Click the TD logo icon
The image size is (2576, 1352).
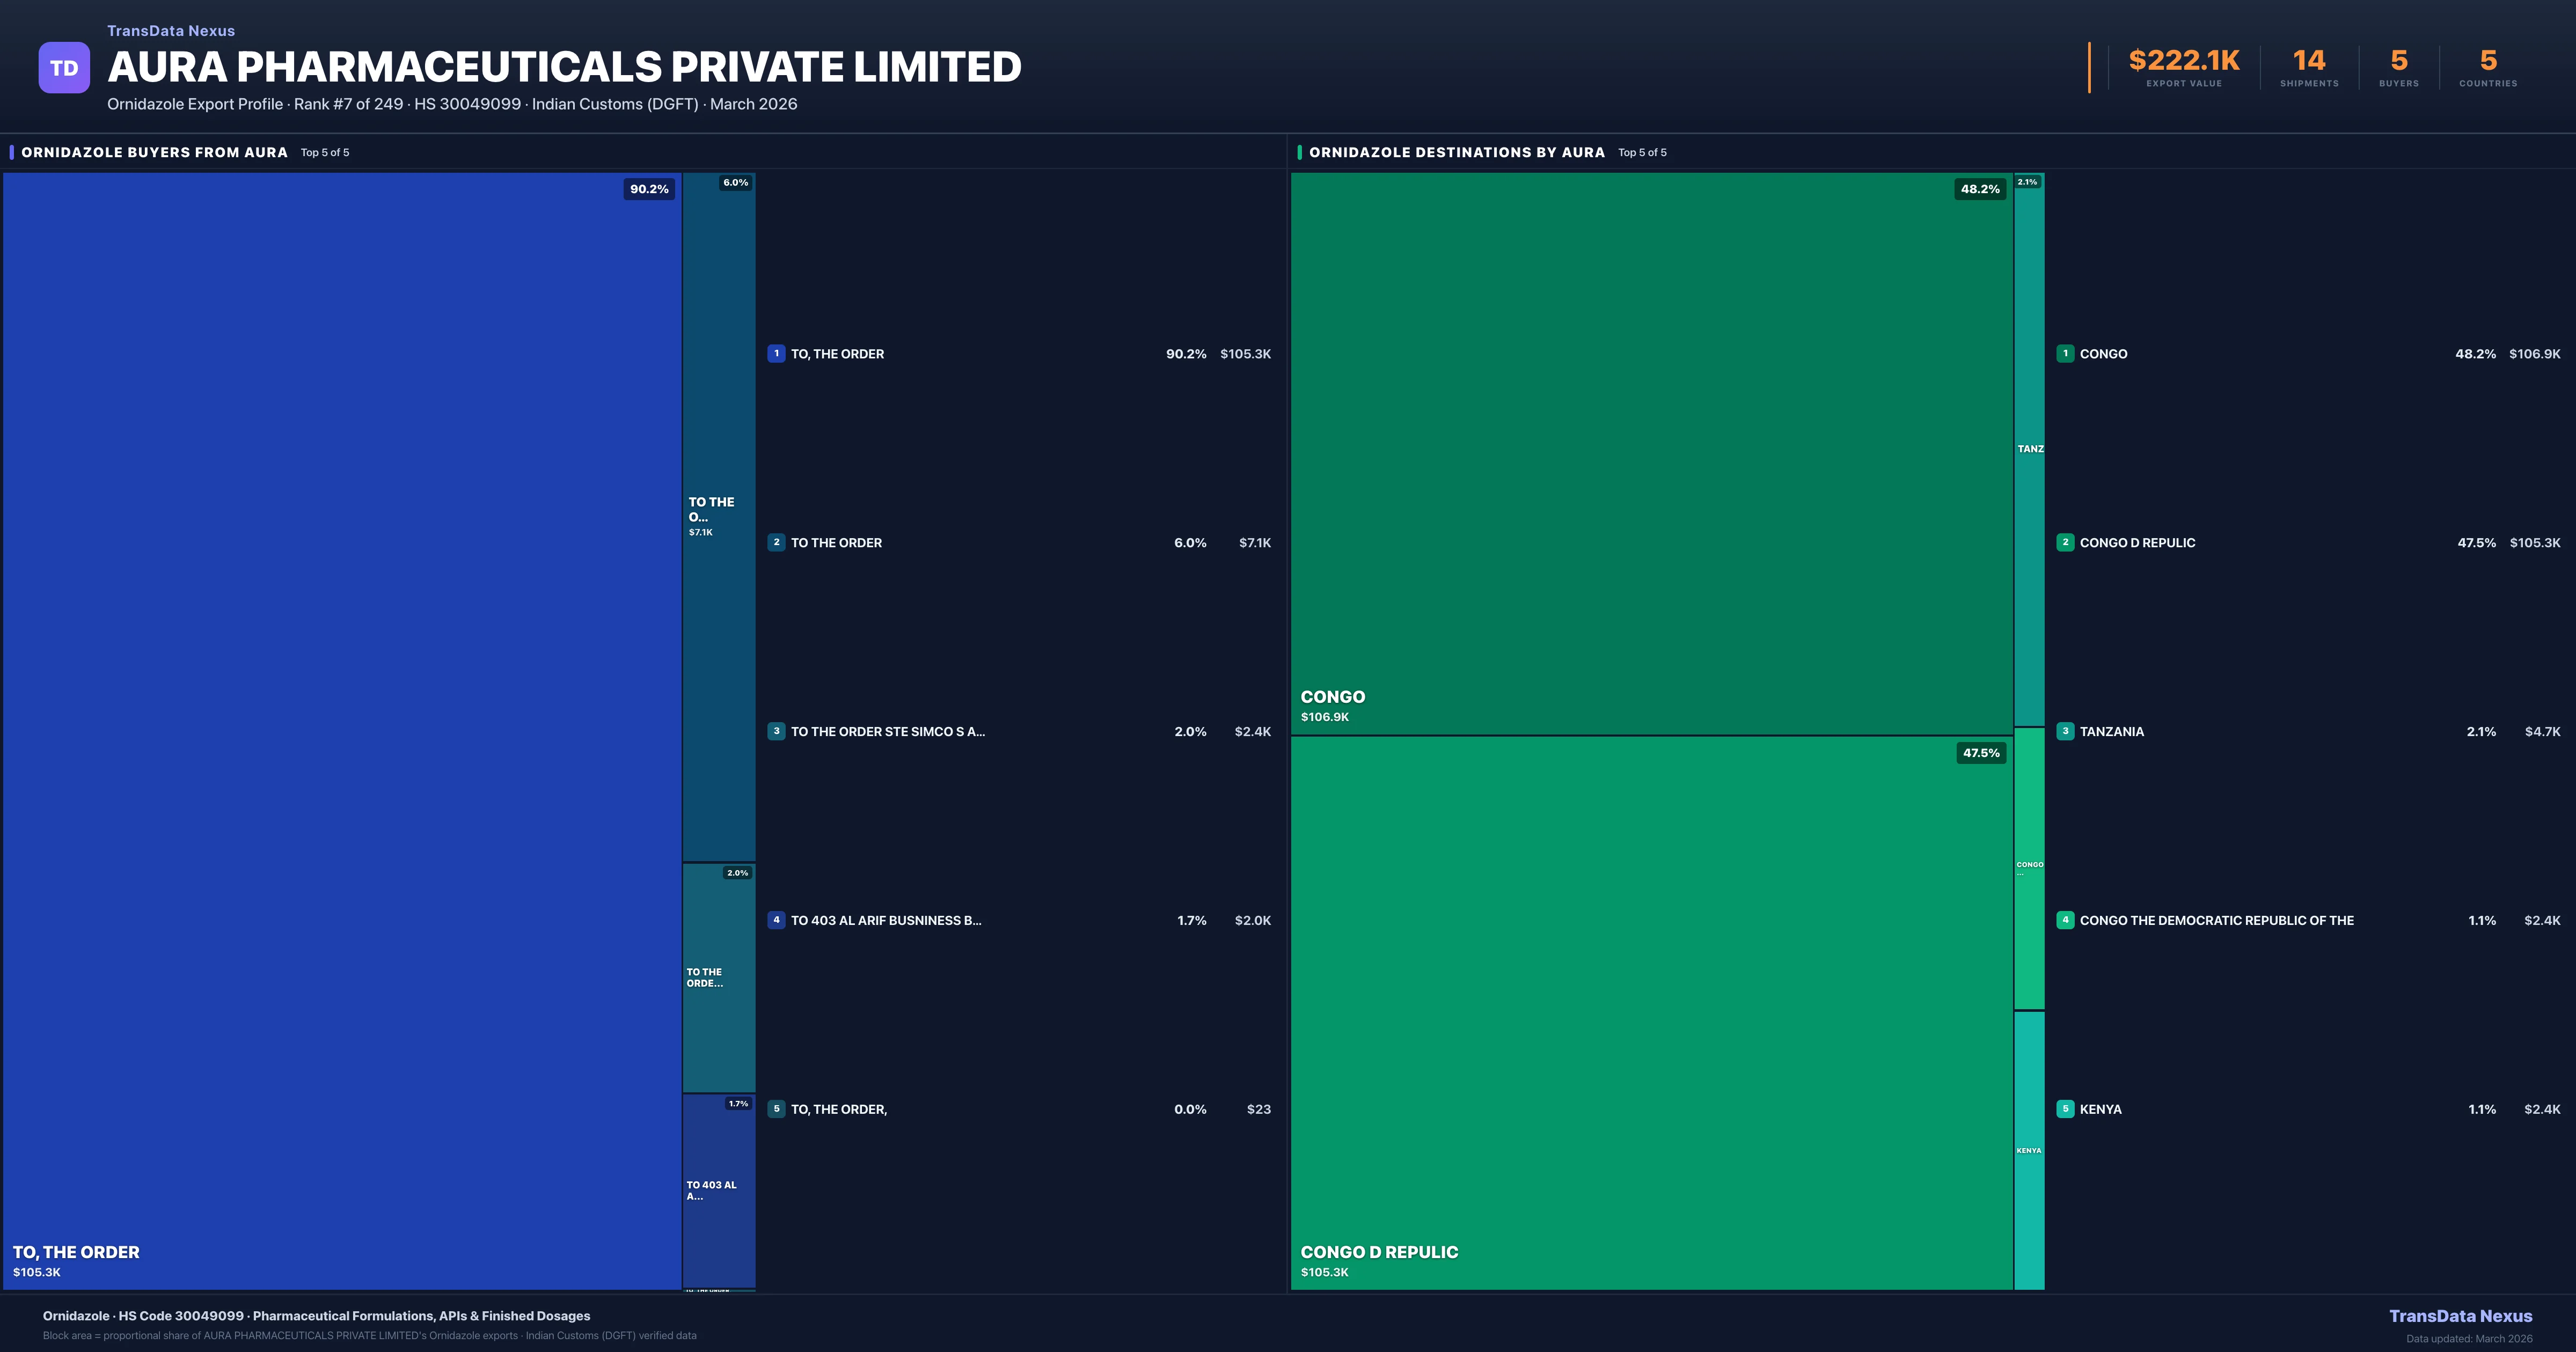coord(64,68)
